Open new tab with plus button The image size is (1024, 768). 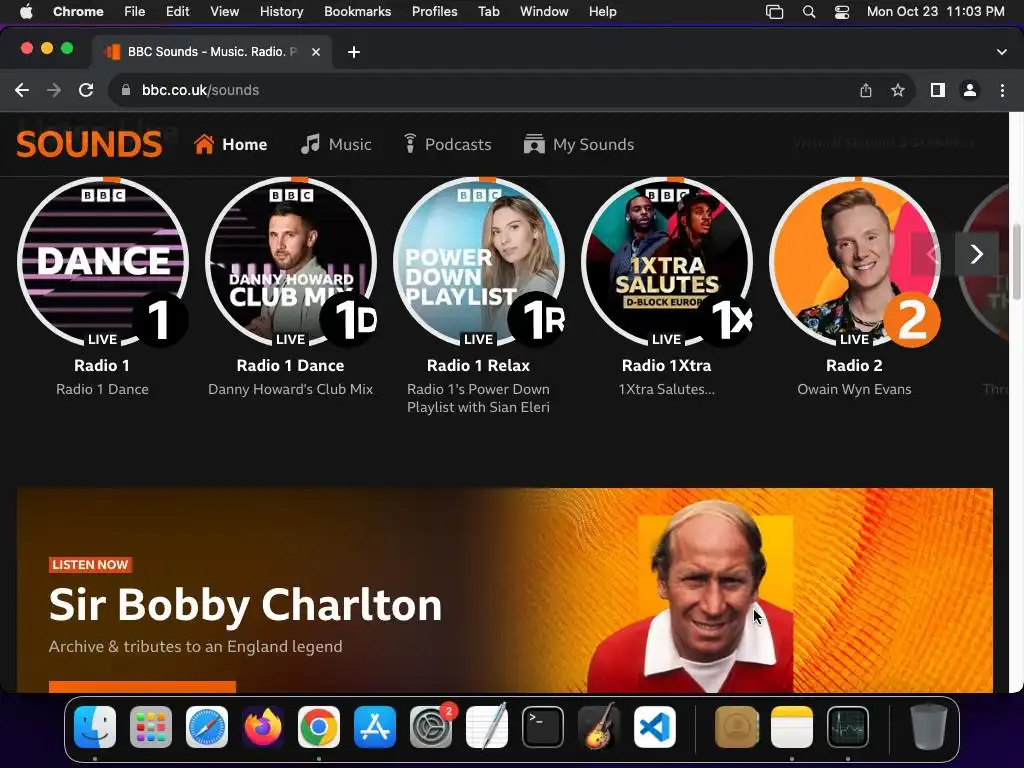(354, 52)
